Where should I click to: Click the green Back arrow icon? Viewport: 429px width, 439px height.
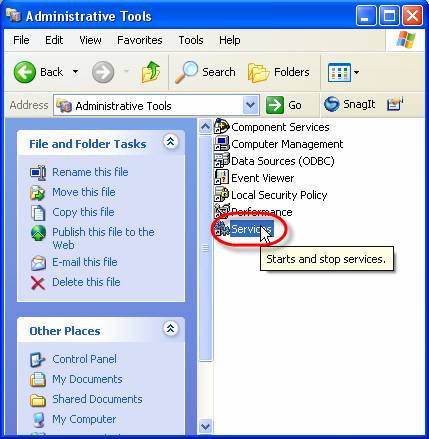[25, 72]
